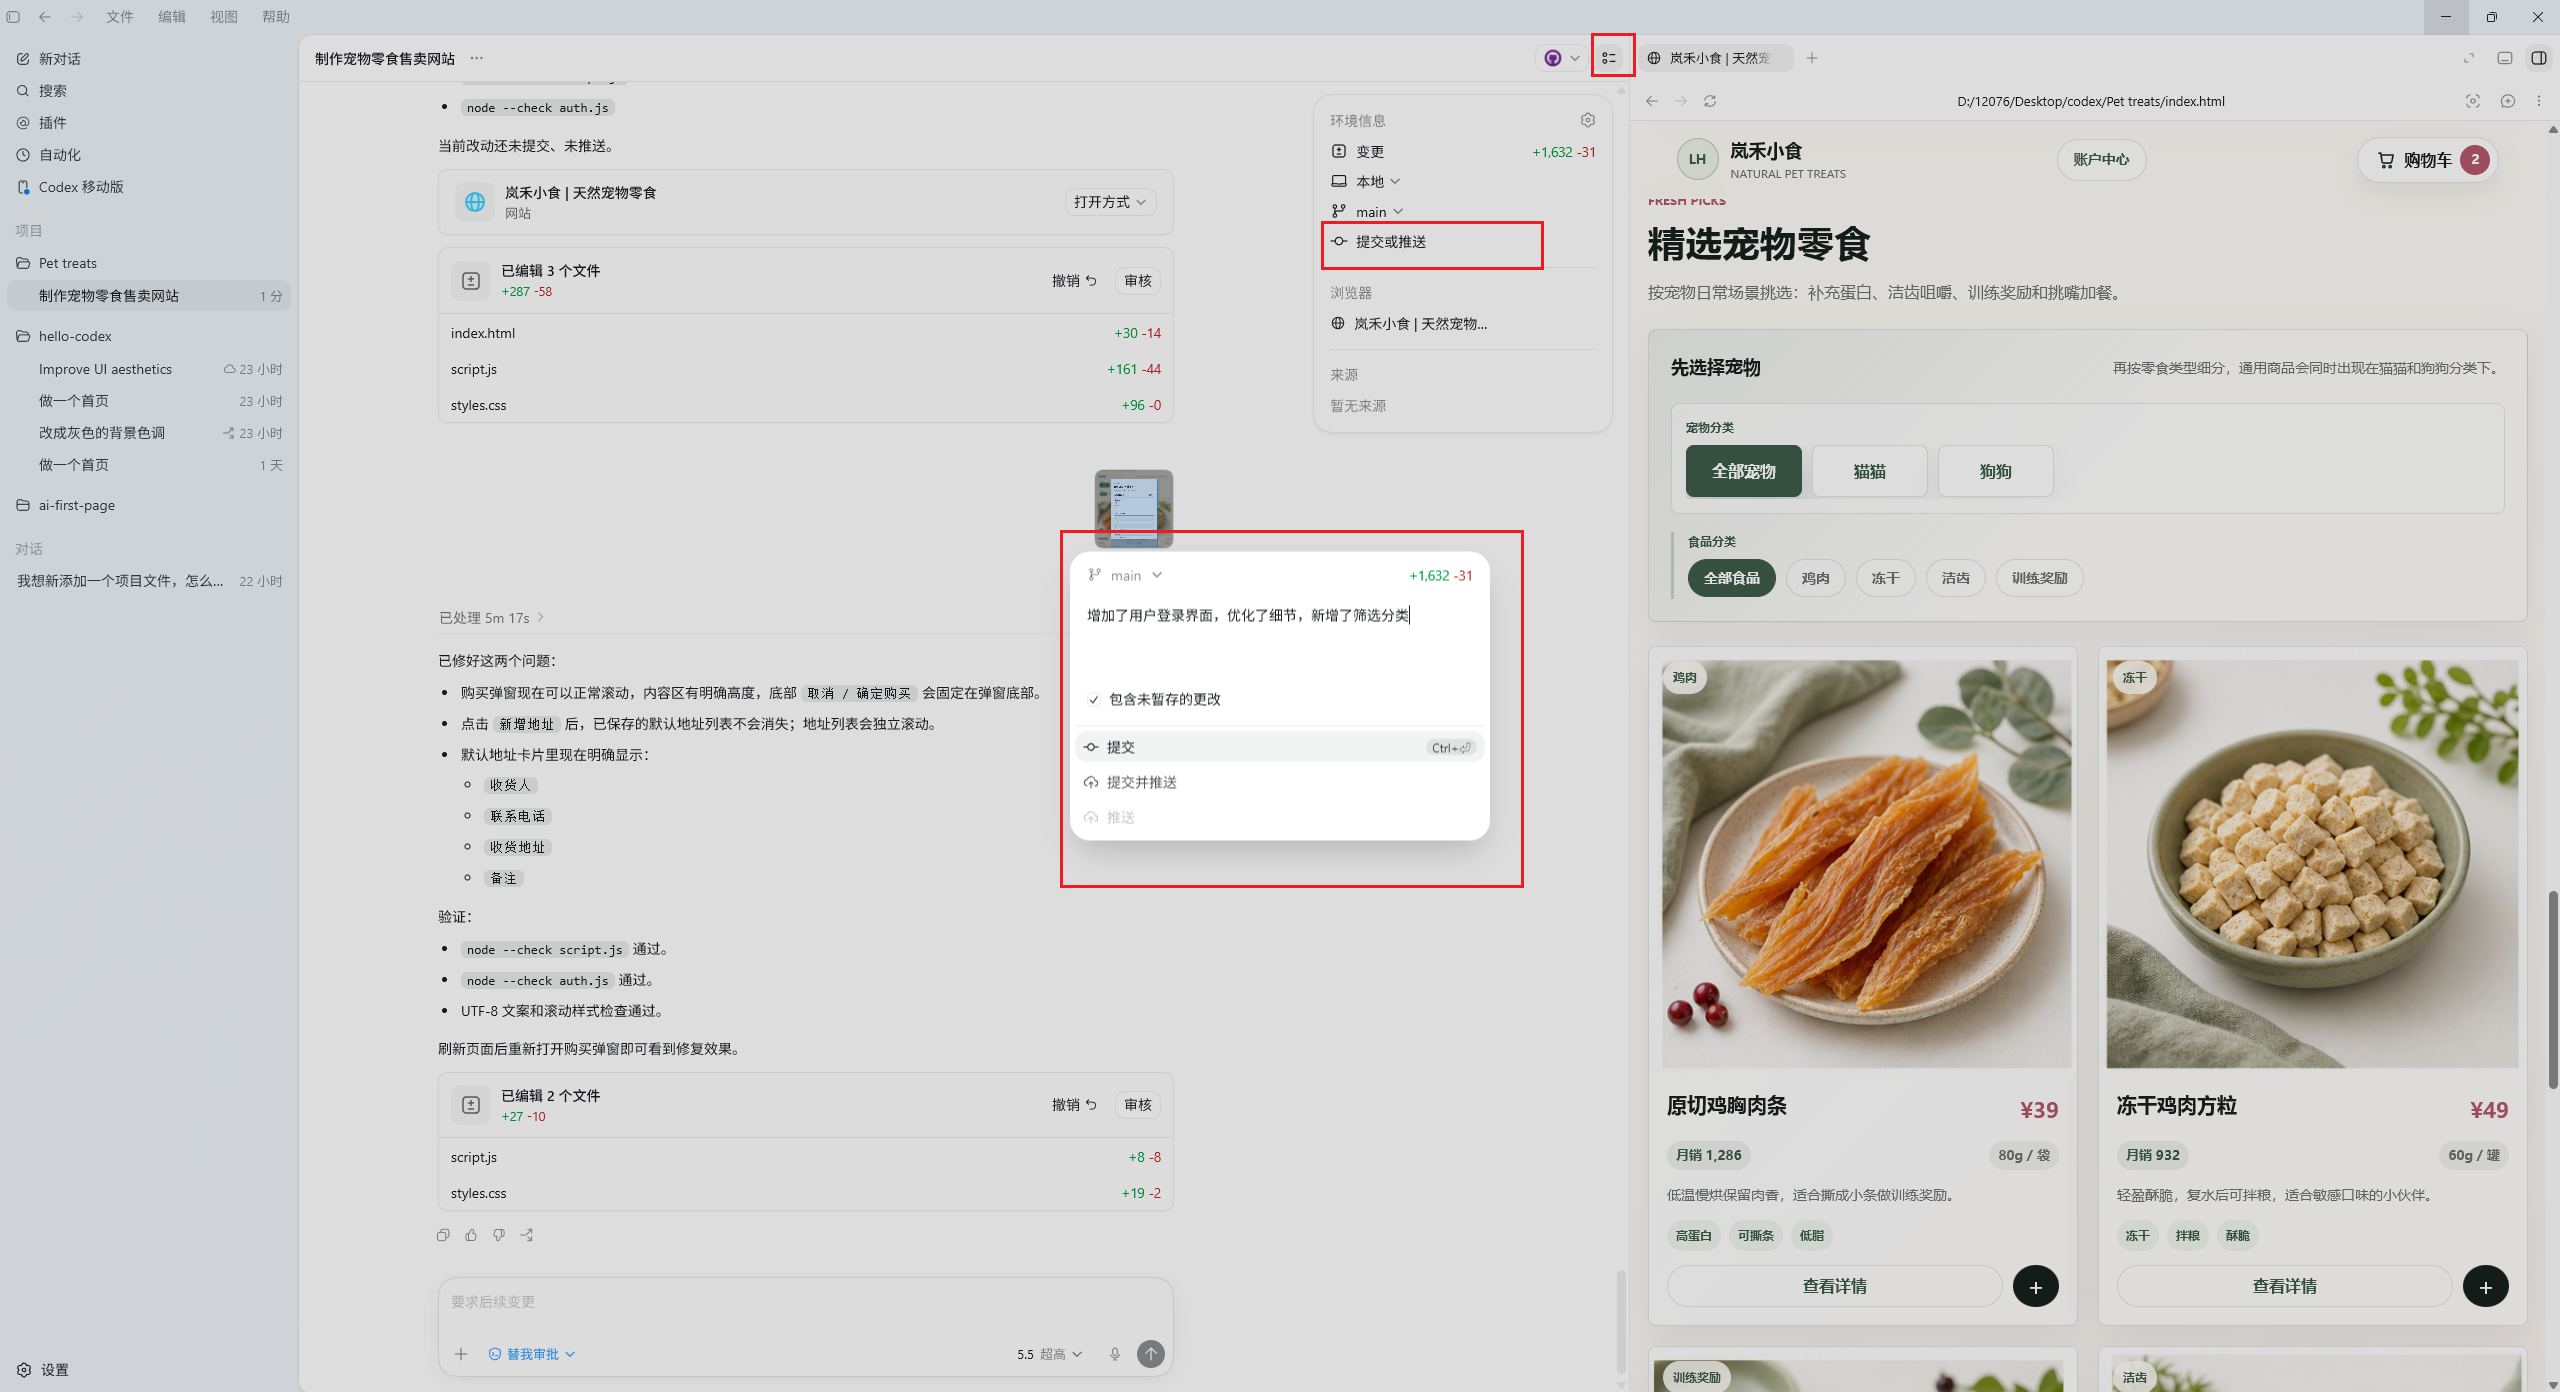Filter foods by 洁齿

pos(1955,578)
